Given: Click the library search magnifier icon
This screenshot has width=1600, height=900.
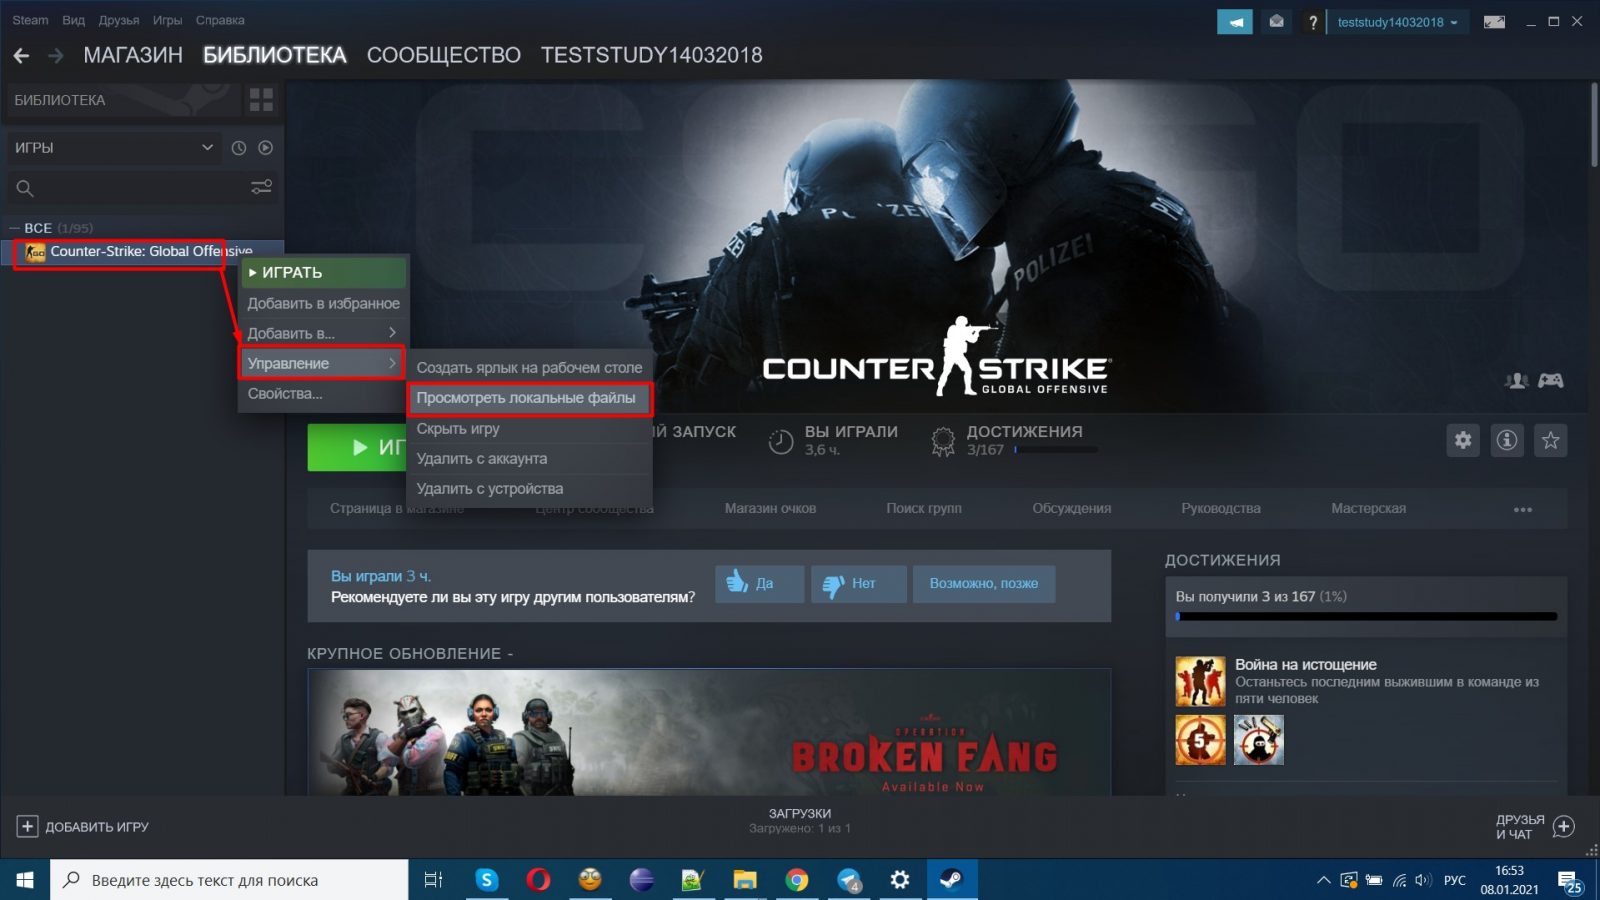Looking at the screenshot, I should tap(25, 188).
